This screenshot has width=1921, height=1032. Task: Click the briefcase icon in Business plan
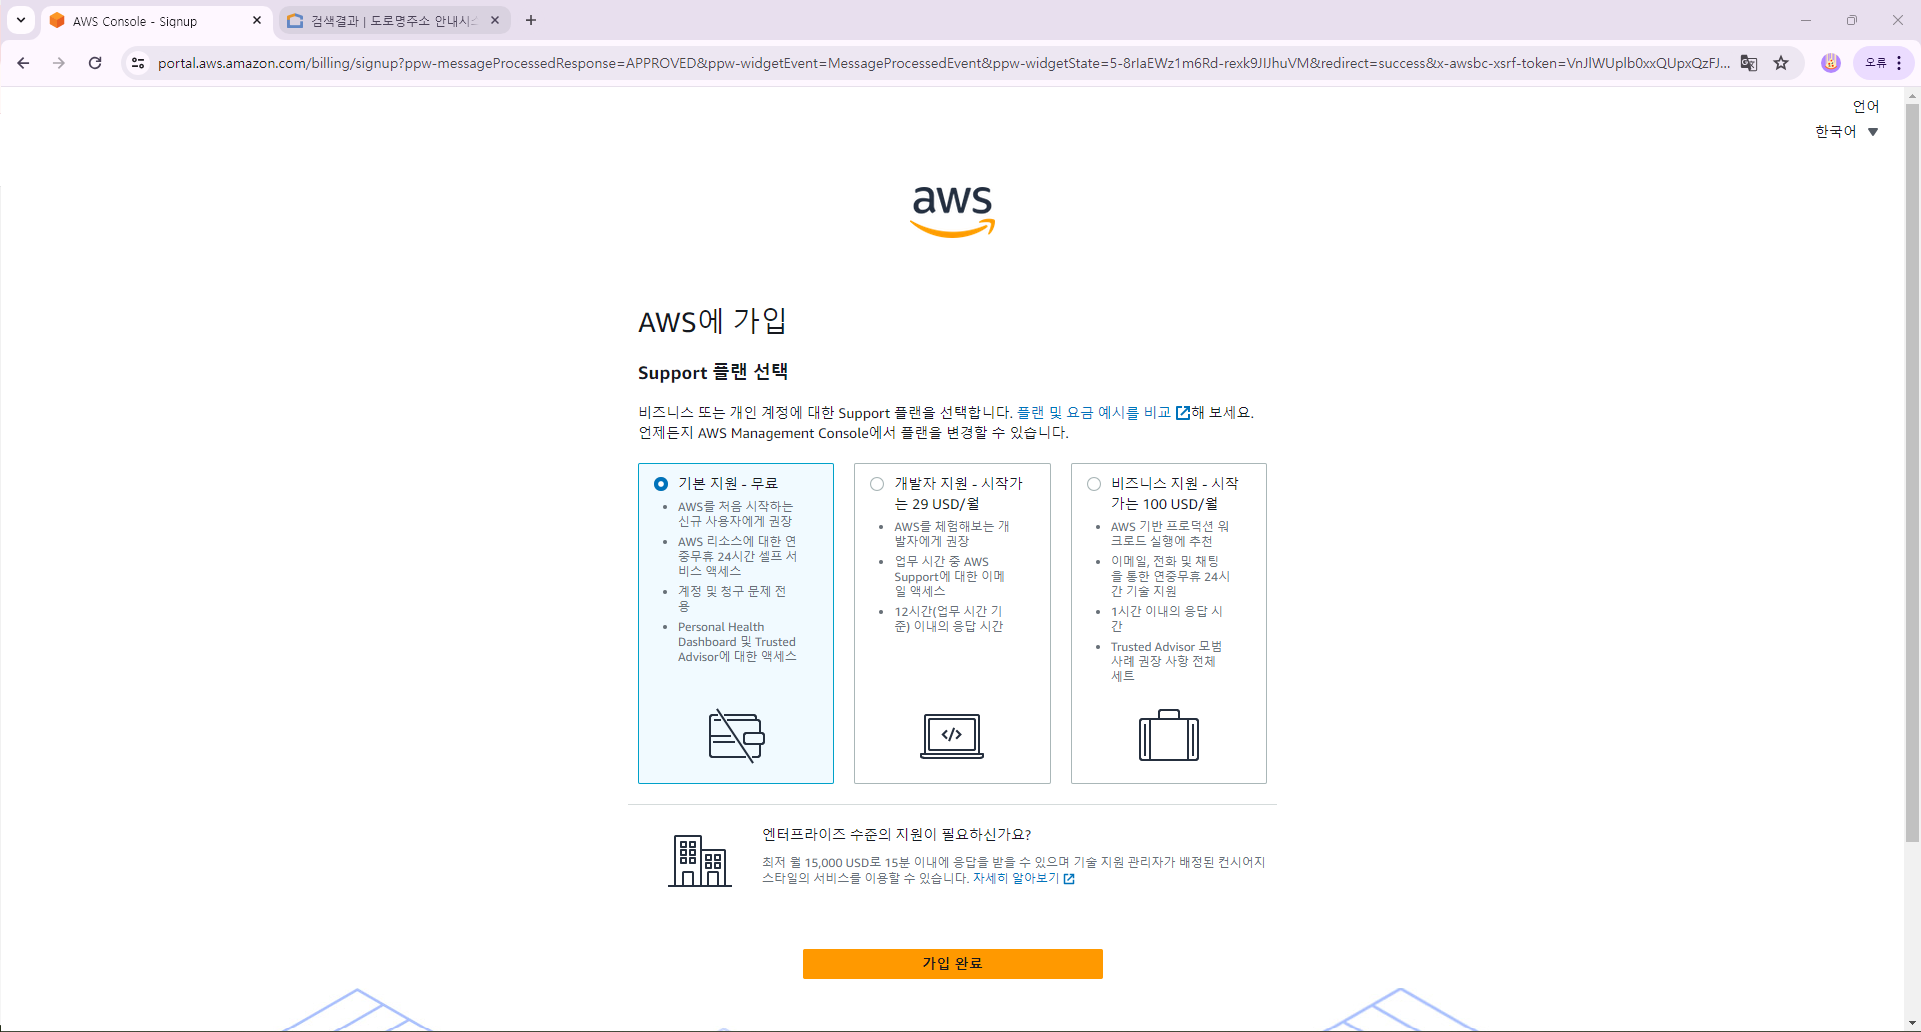pyautogui.click(x=1169, y=735)
